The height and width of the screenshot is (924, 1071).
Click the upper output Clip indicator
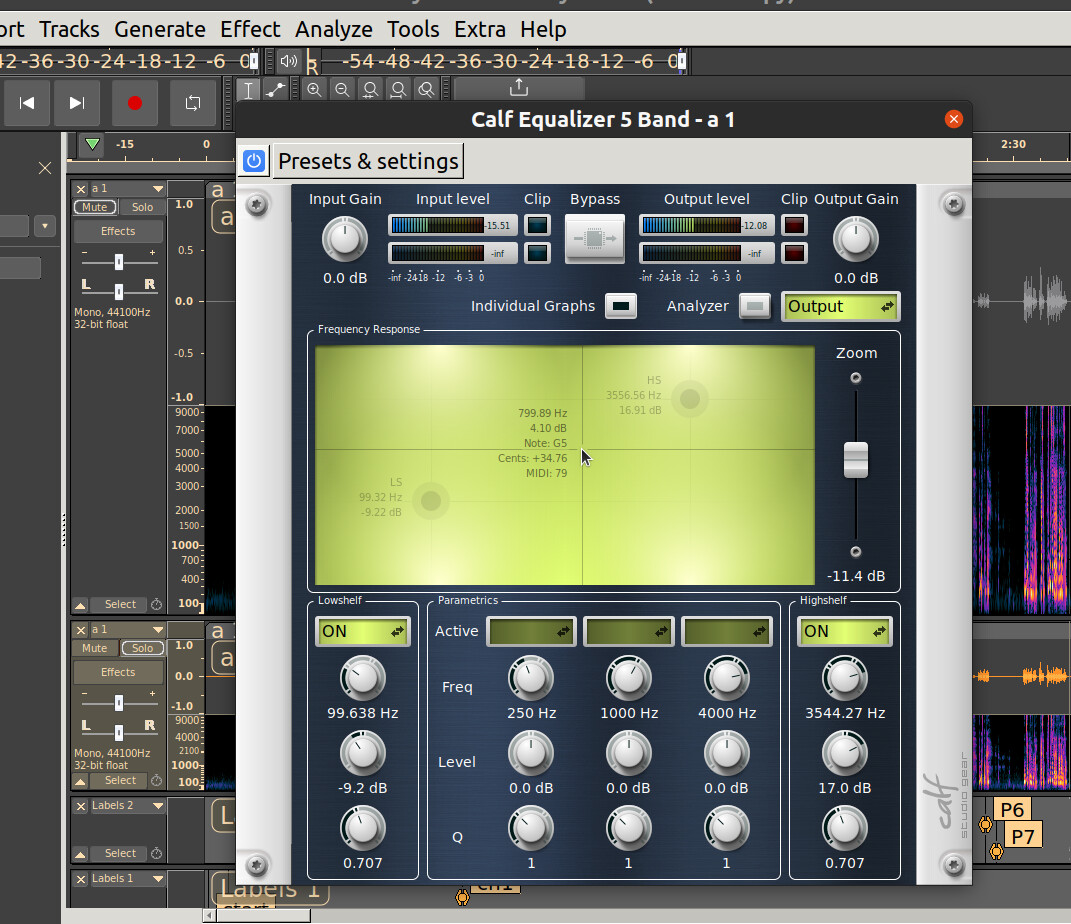tap(794, 225)
